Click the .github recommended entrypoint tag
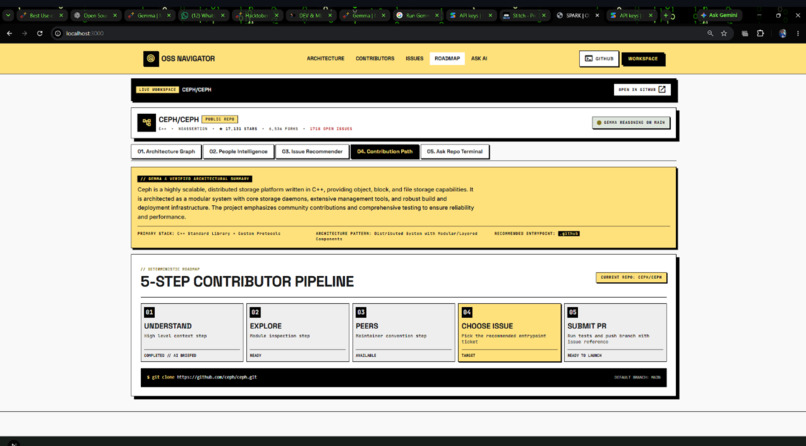Screen dimensions: 806x446 point(569,233)
